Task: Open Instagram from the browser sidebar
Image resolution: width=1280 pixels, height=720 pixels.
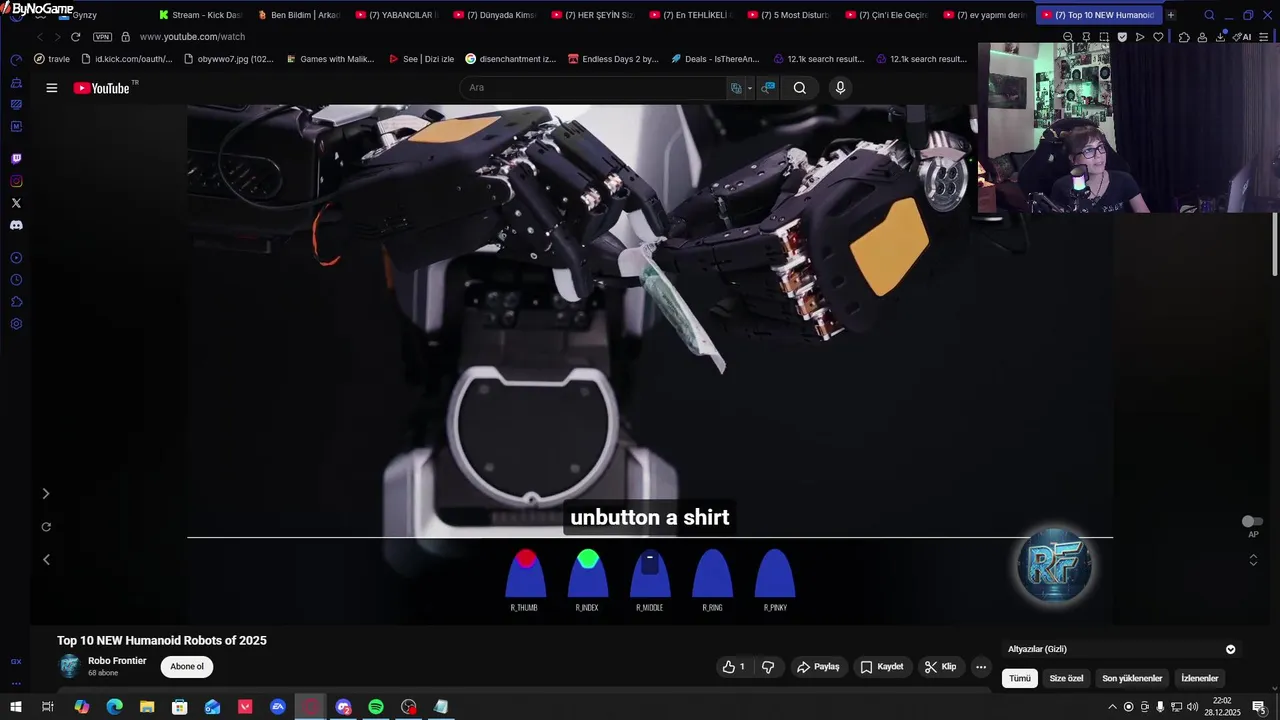Action: point(16,181)
